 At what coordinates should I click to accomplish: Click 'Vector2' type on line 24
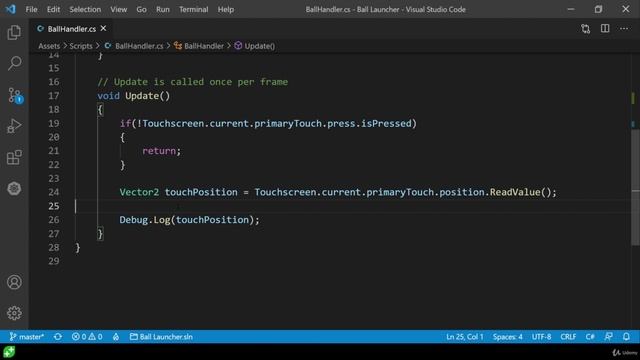[x=139, y=192]
